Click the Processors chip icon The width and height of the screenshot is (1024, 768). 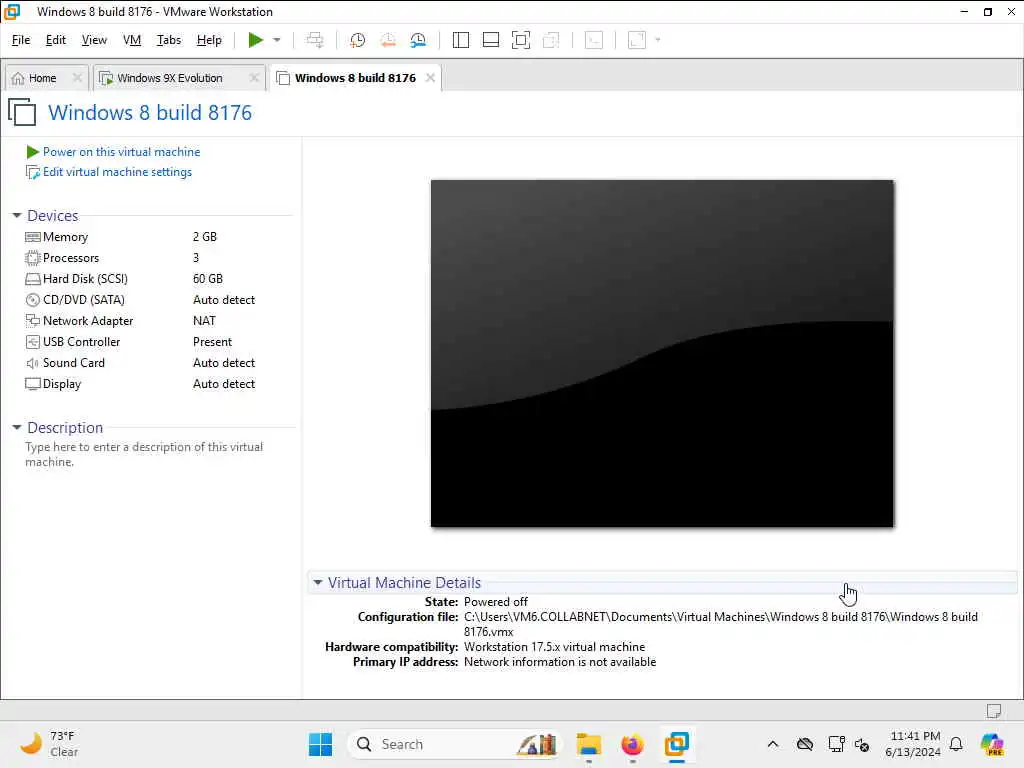tap(33, 257)
